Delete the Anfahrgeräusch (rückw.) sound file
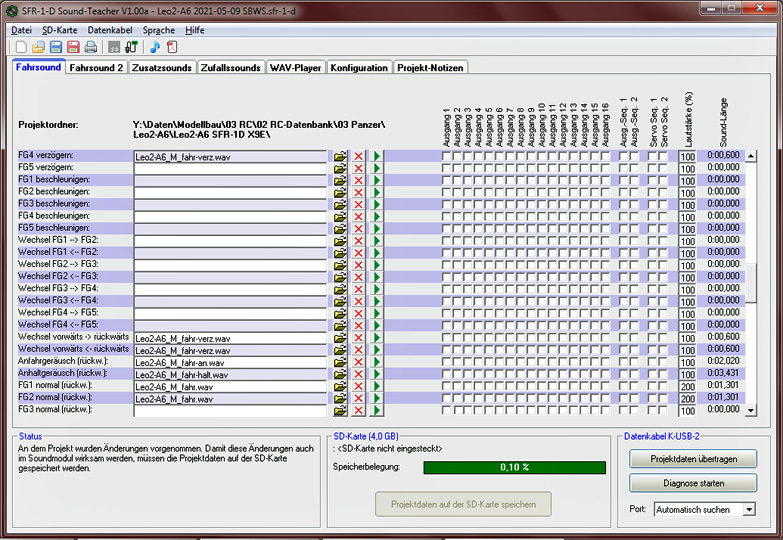Screen dimensions: 783x540 point(359,362)
